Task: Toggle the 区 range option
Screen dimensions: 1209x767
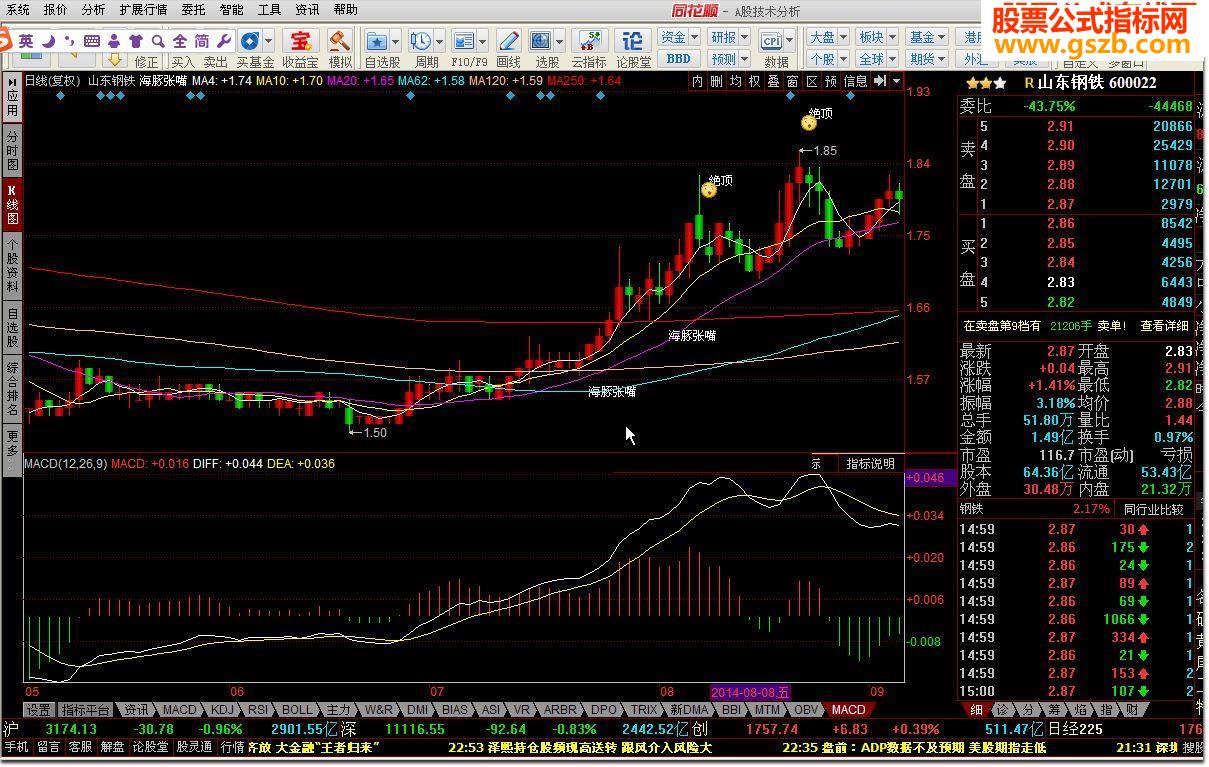Action: pos(812,81)
